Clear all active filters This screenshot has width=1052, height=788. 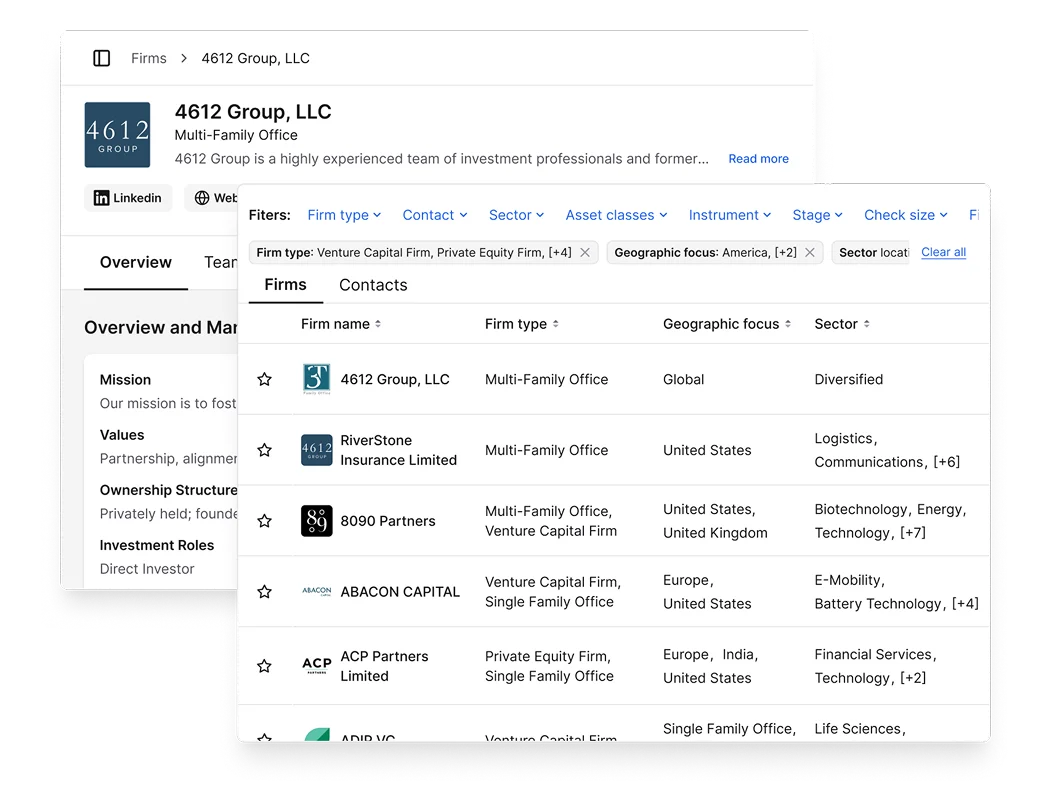pyautogui.click(x=943, y=252)
